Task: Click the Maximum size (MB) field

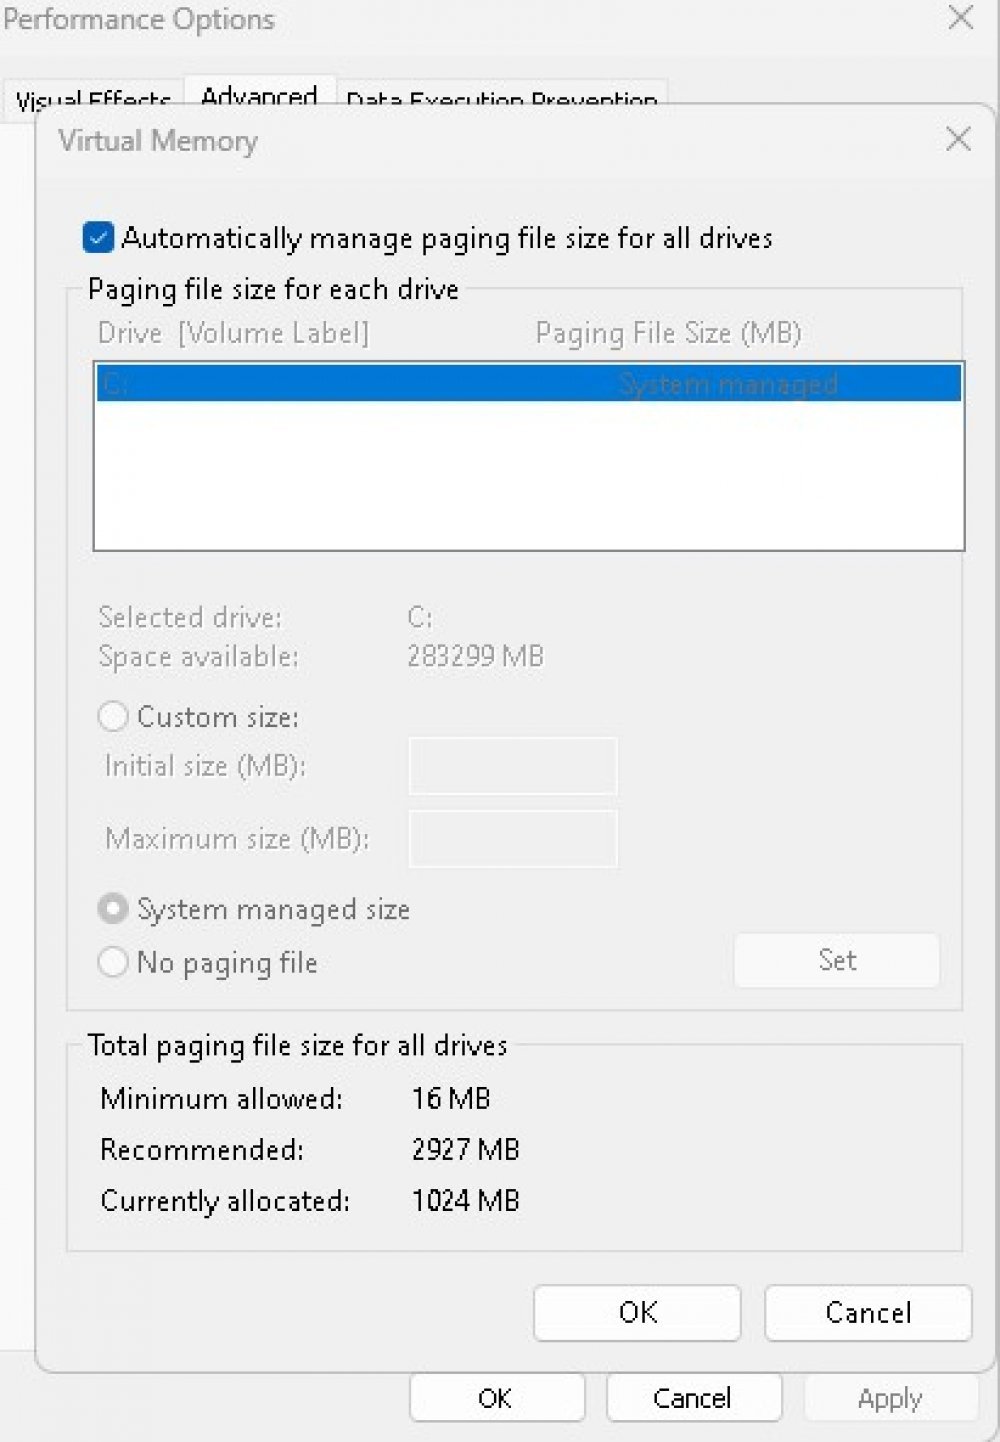Action: coord(513,838)
